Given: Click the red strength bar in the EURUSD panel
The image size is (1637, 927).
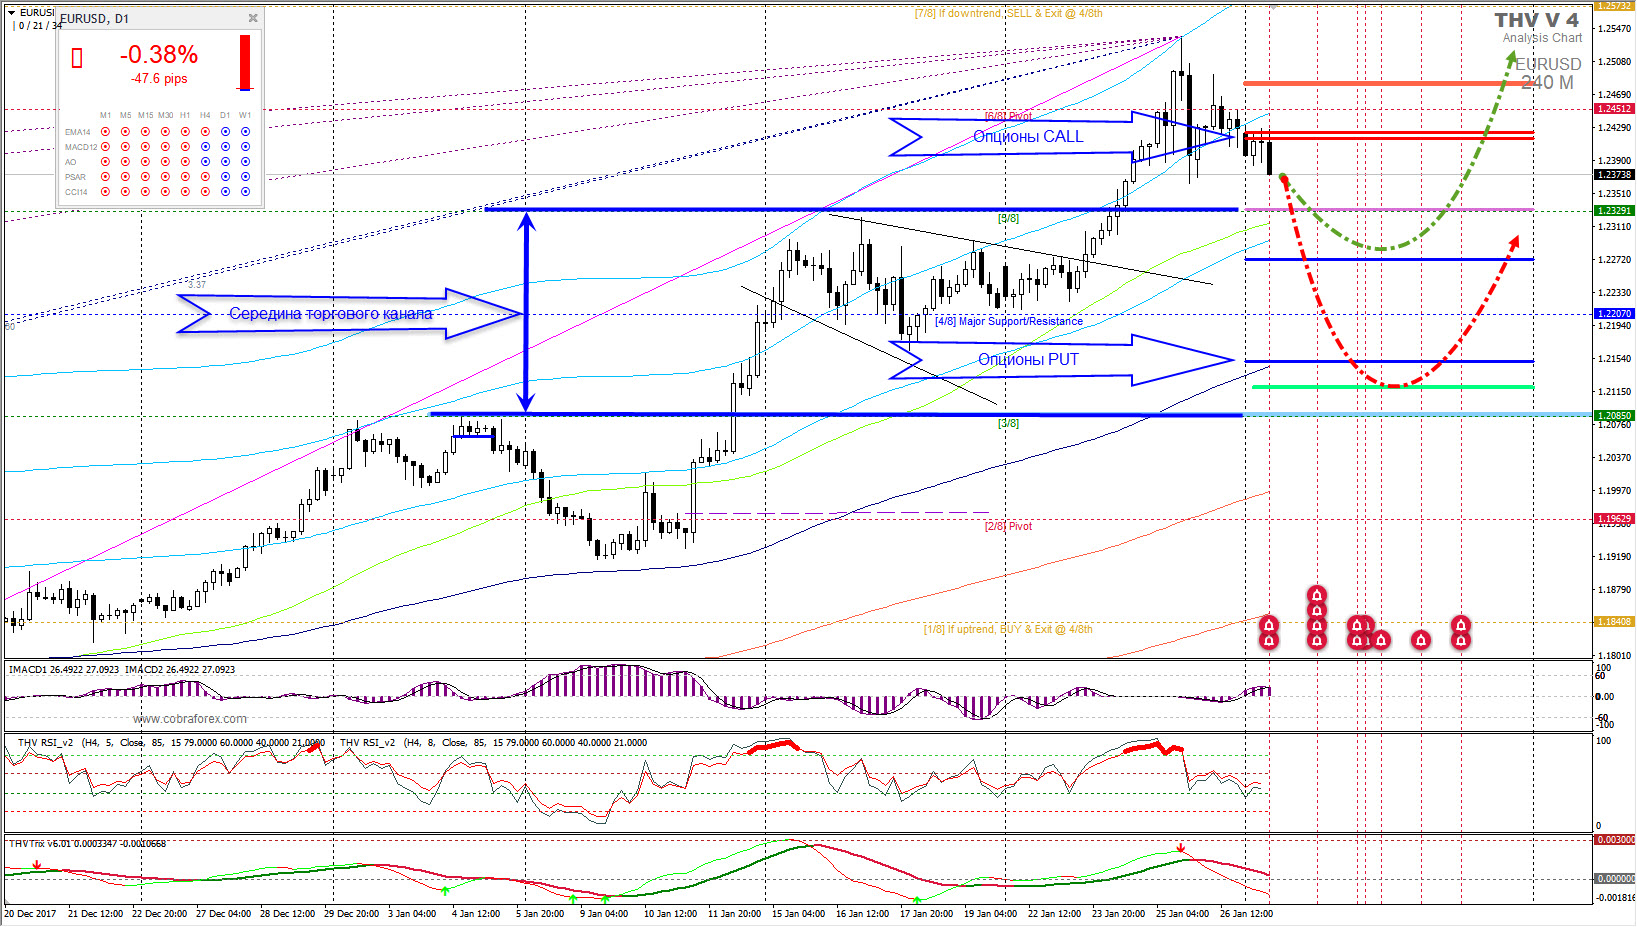Looking at the screenshot, I should tap(244, 62).
